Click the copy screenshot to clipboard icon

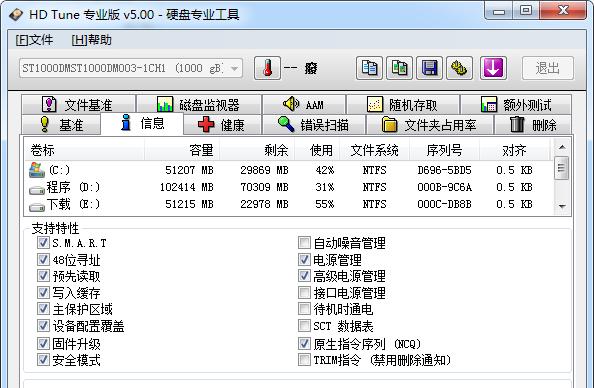(x=399, y=68)
